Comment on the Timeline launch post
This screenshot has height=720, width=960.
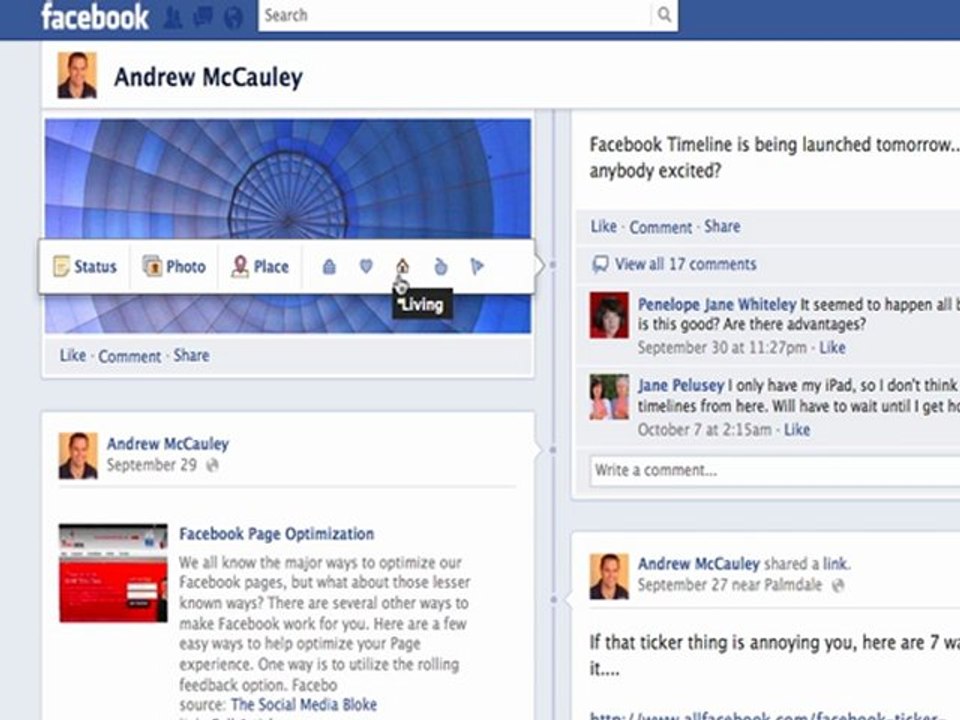click(x=661, y=227)
